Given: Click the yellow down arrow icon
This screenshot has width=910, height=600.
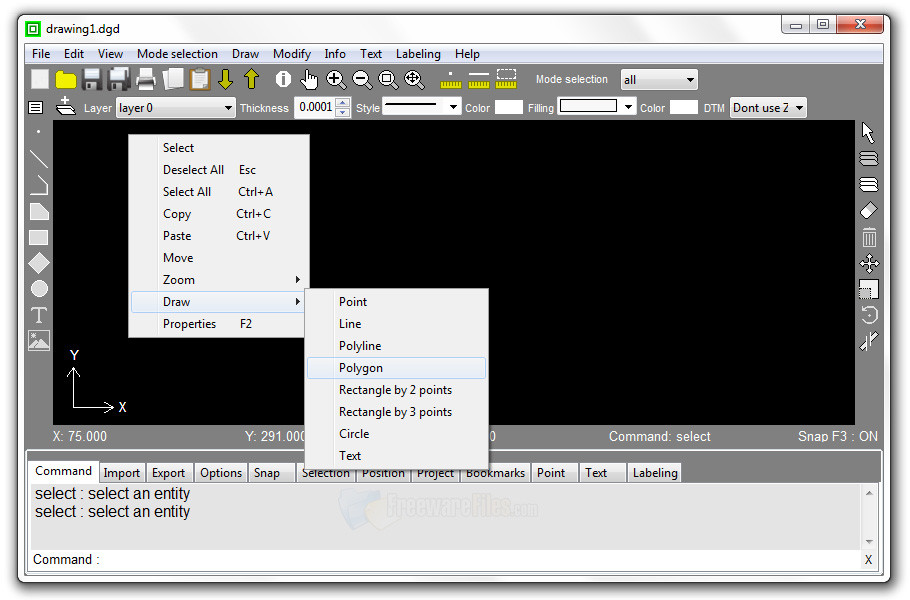Looking at the screenshot, I should click(x=226, y=79).
